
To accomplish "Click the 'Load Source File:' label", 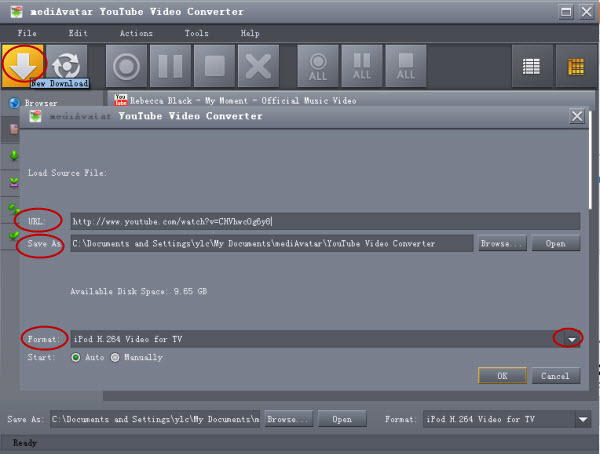I will pyautogui.click(x=67, y=173).
